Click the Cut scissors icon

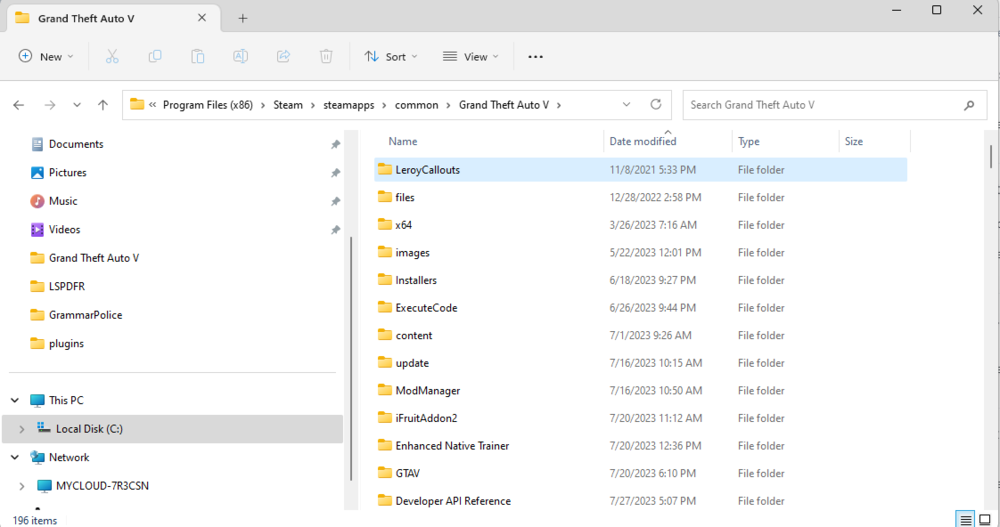112,57
